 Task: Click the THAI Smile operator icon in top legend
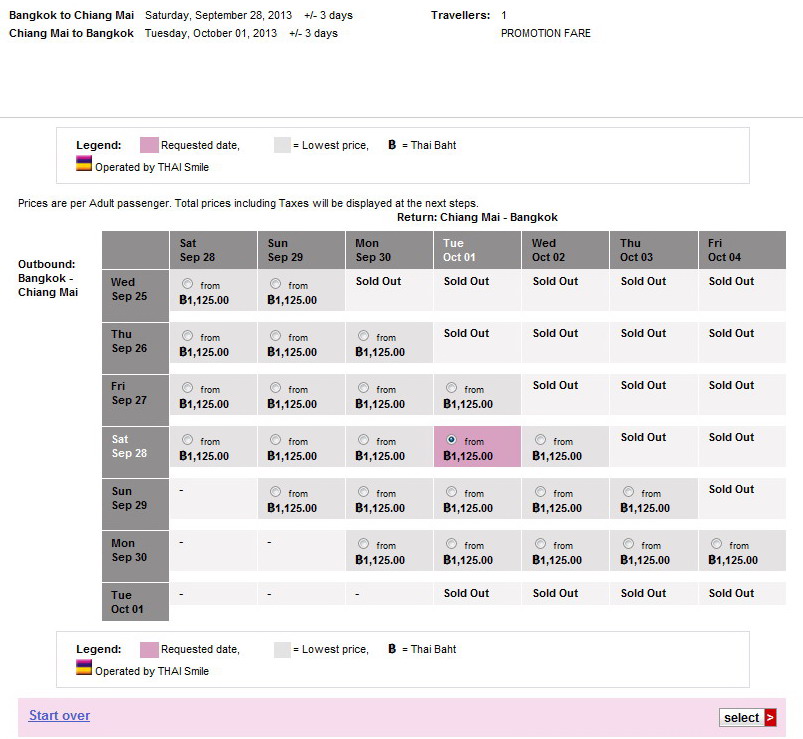(x=84, y=164)
